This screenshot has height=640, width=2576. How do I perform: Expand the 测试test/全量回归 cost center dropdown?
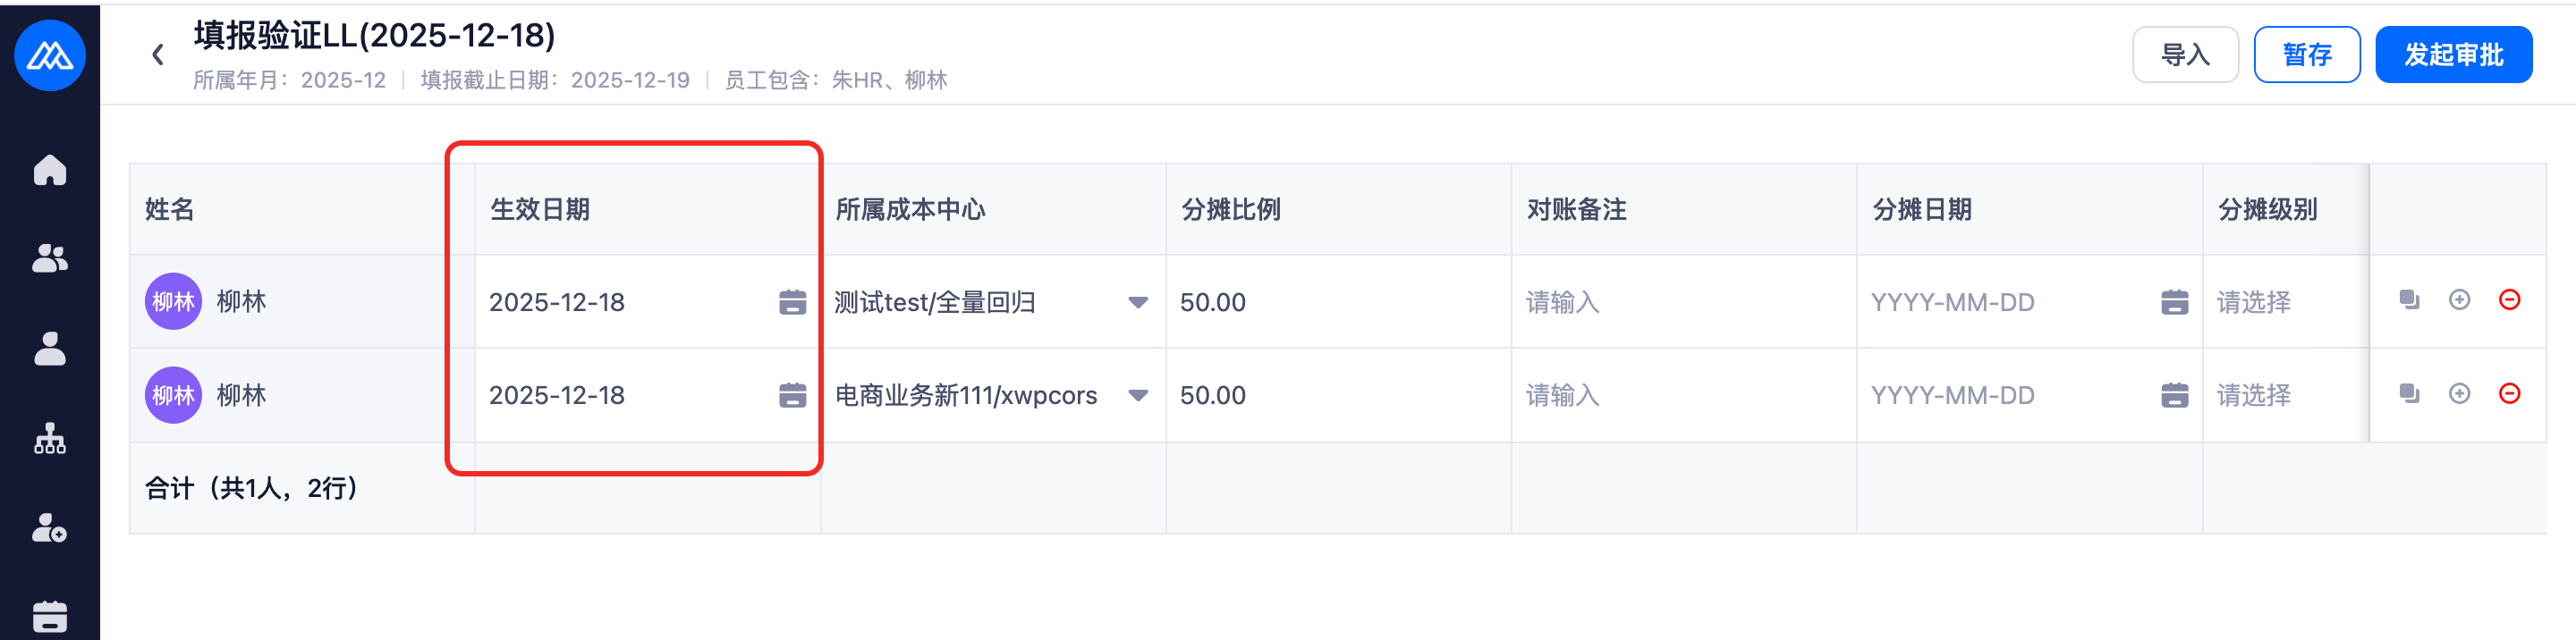[x=1137, y=302]
